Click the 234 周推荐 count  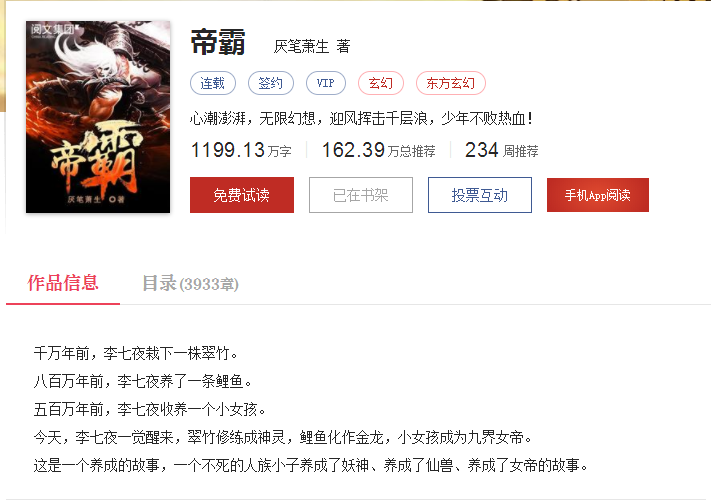pos(502,150)
